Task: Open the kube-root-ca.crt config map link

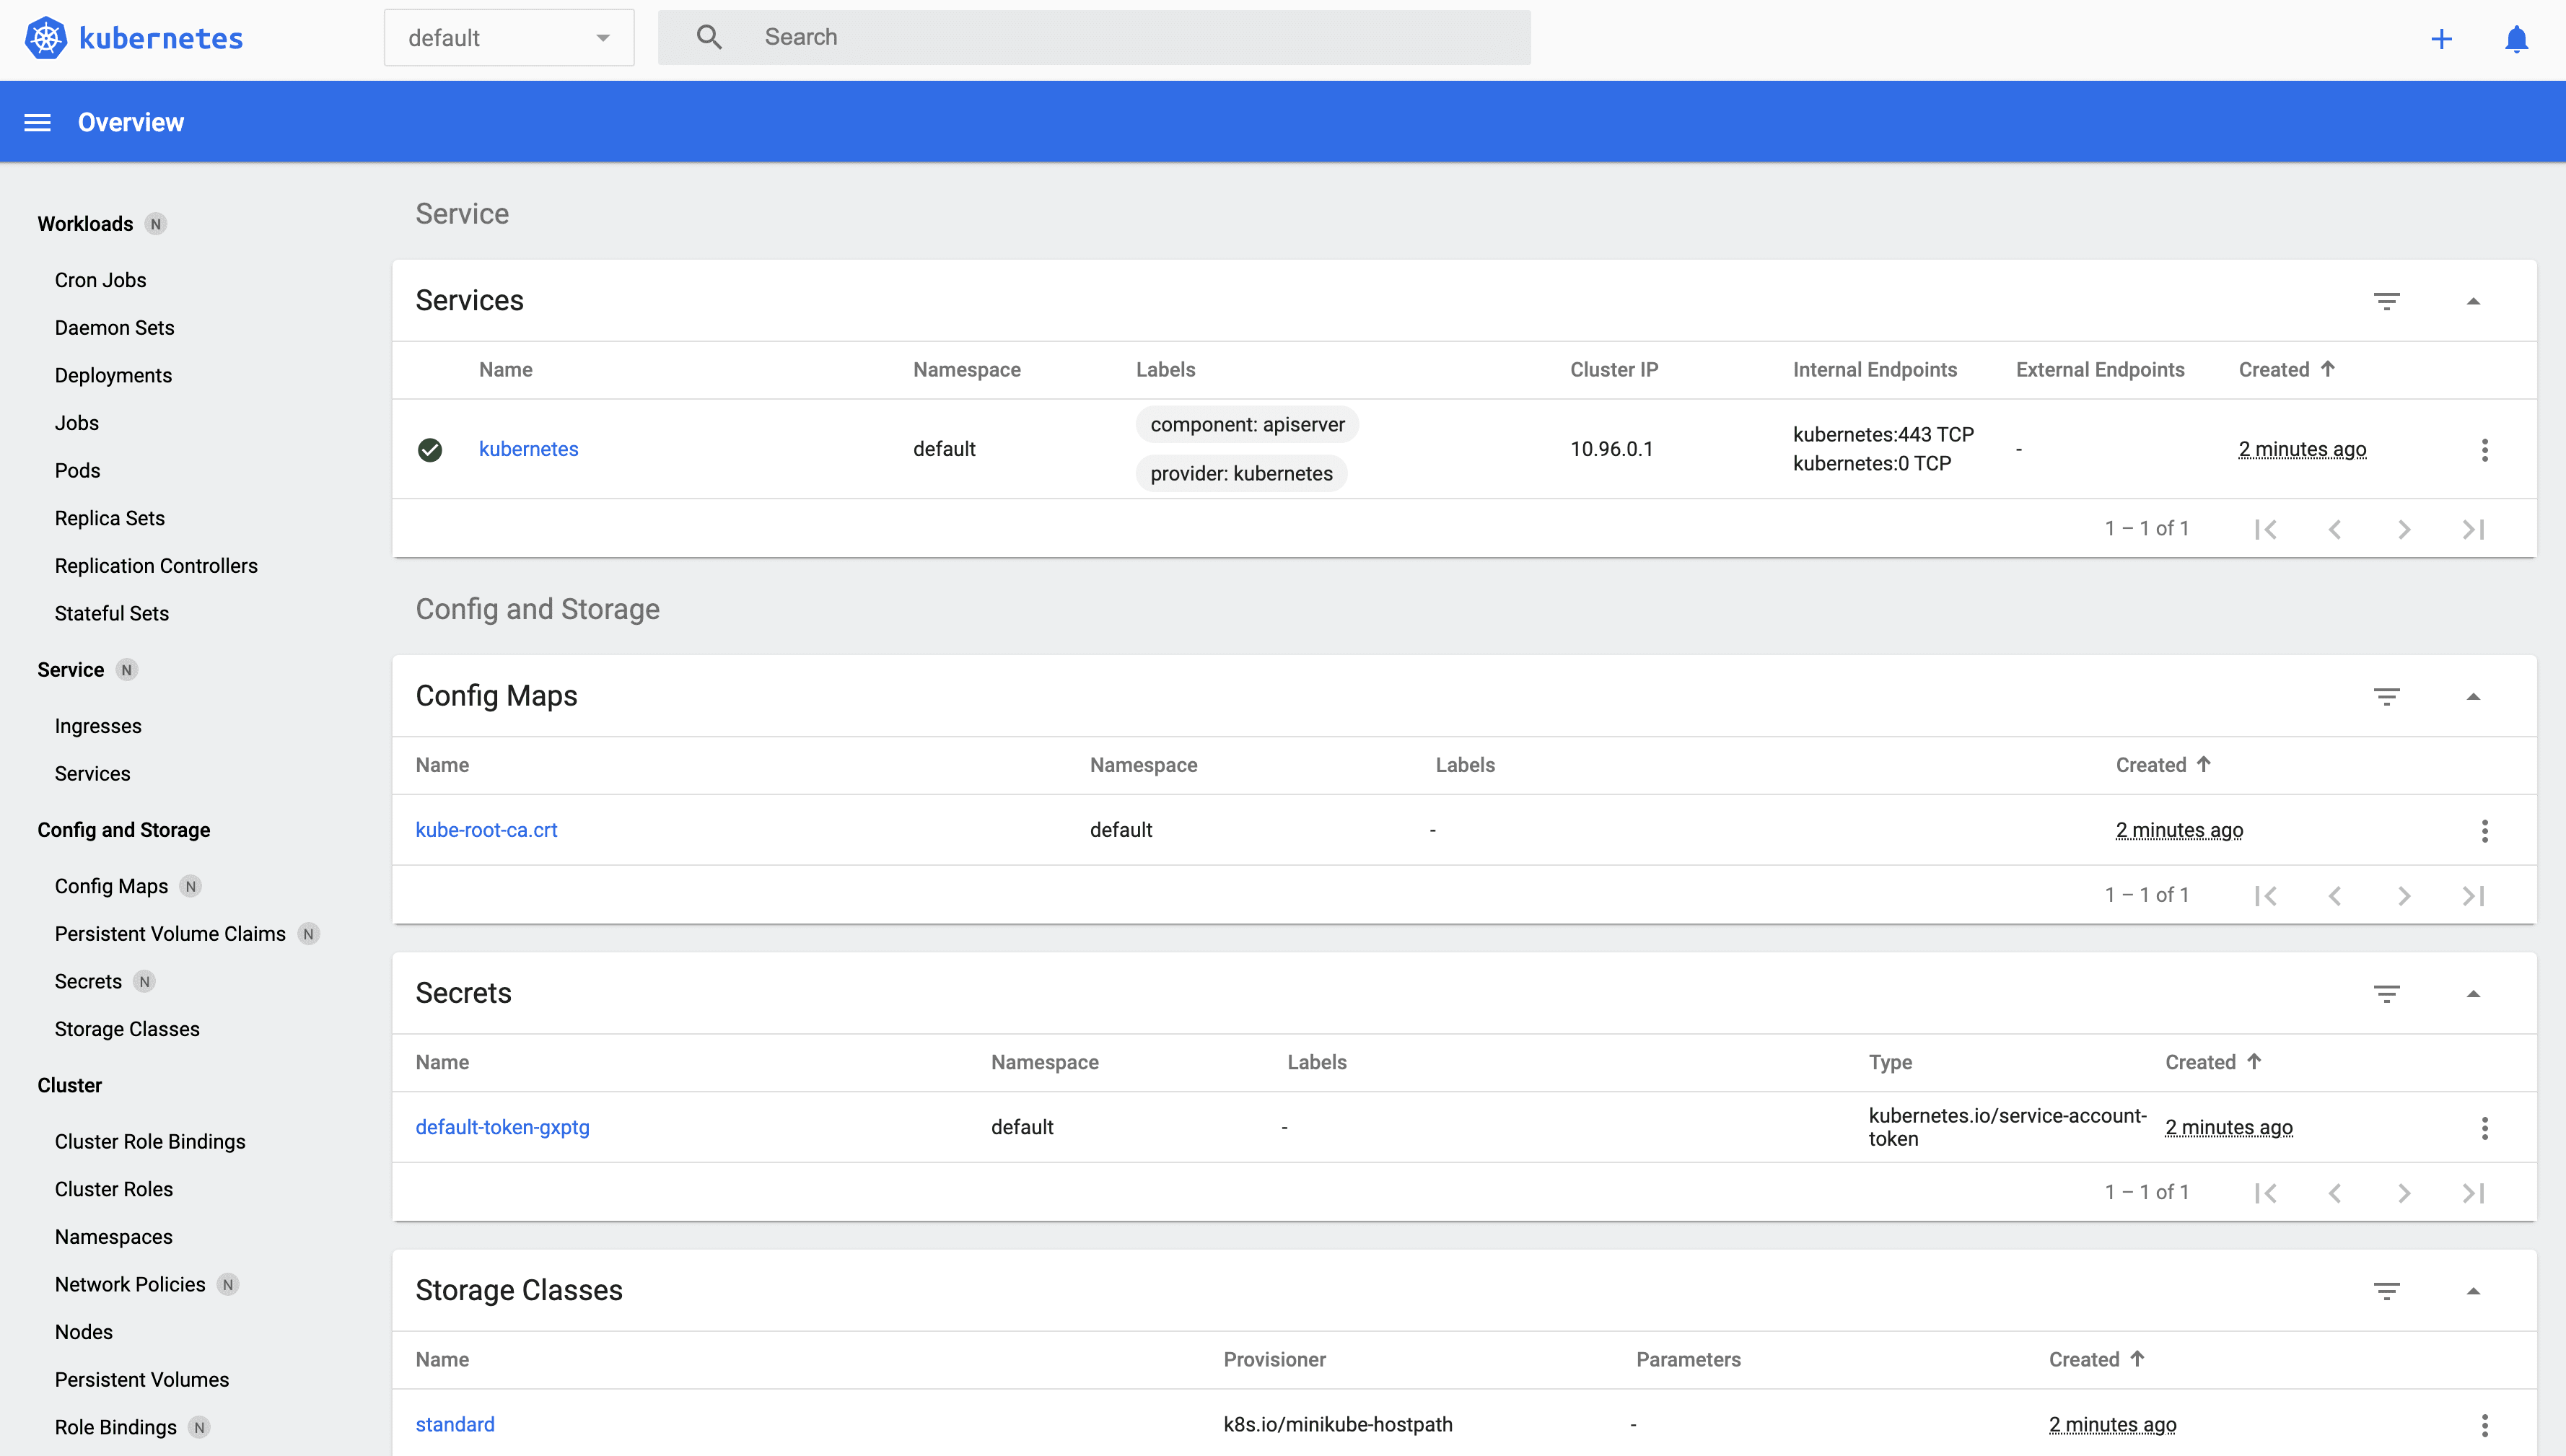Action: (x=486, y=830)
